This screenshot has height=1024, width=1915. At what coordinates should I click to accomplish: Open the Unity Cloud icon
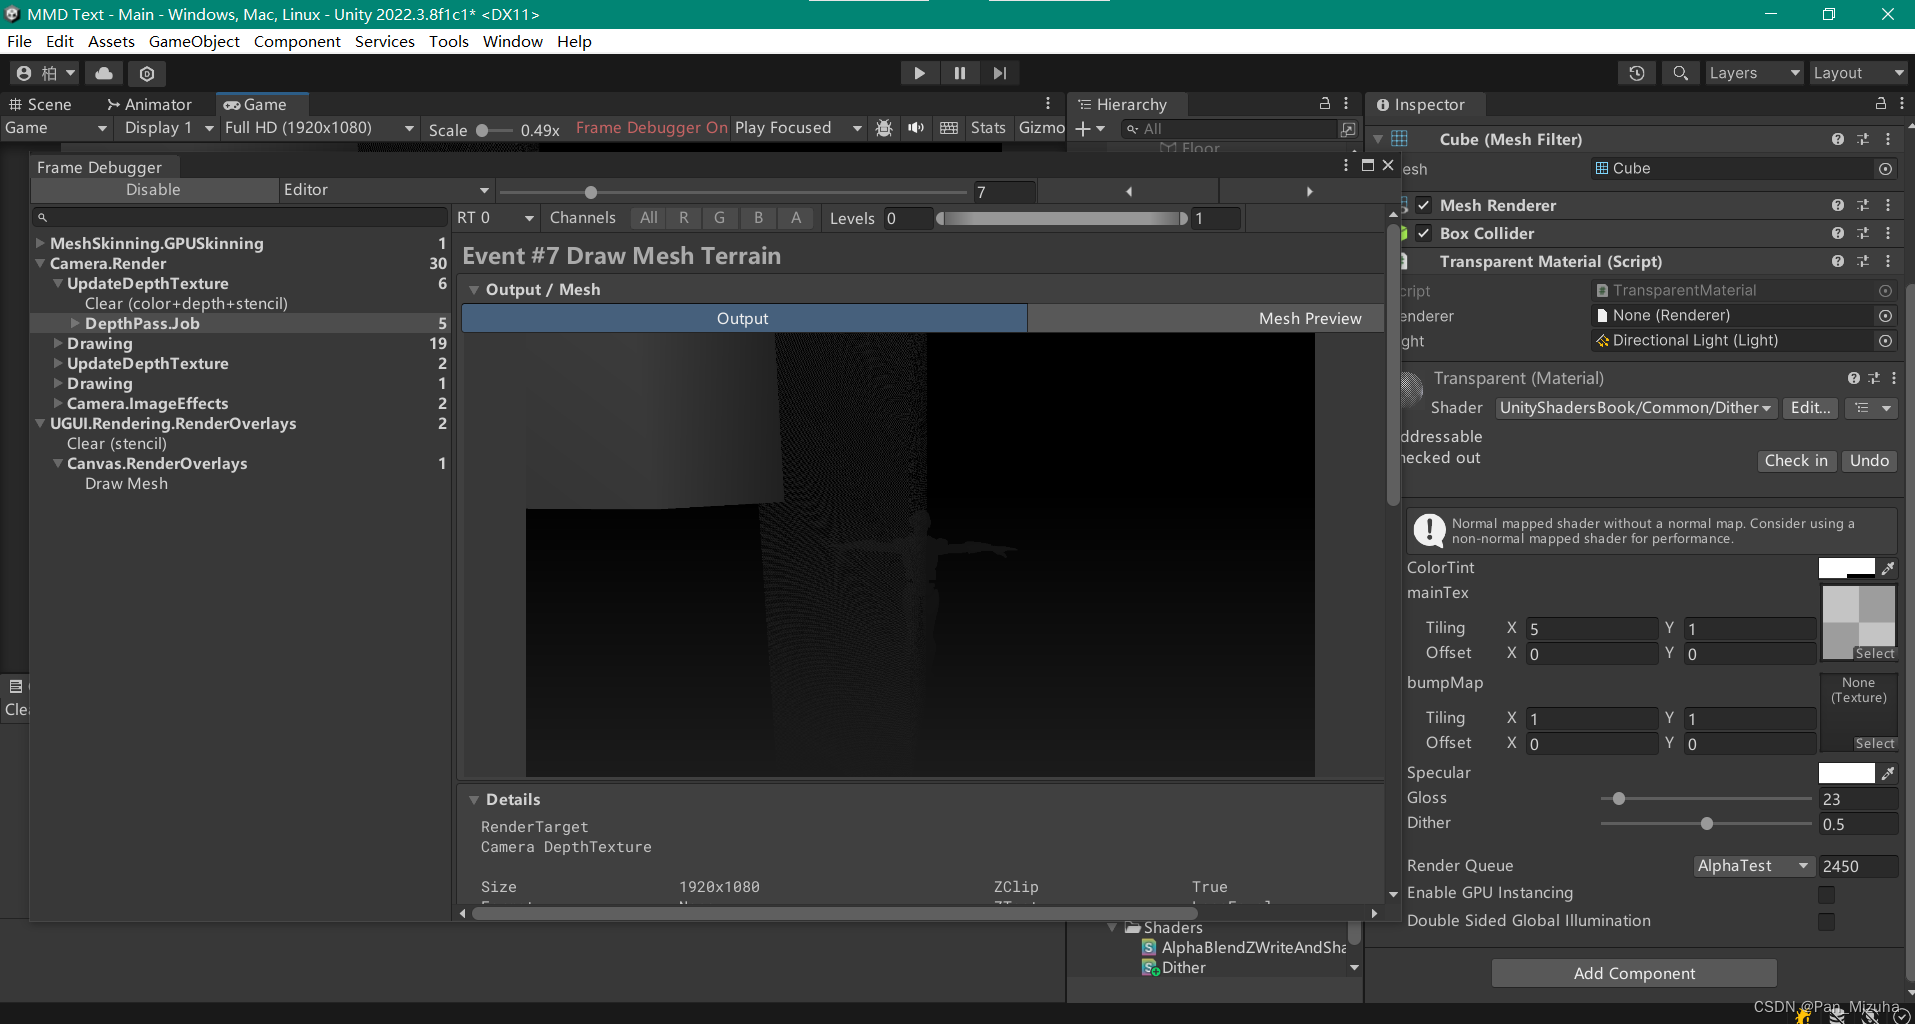(x=103, y=72)
